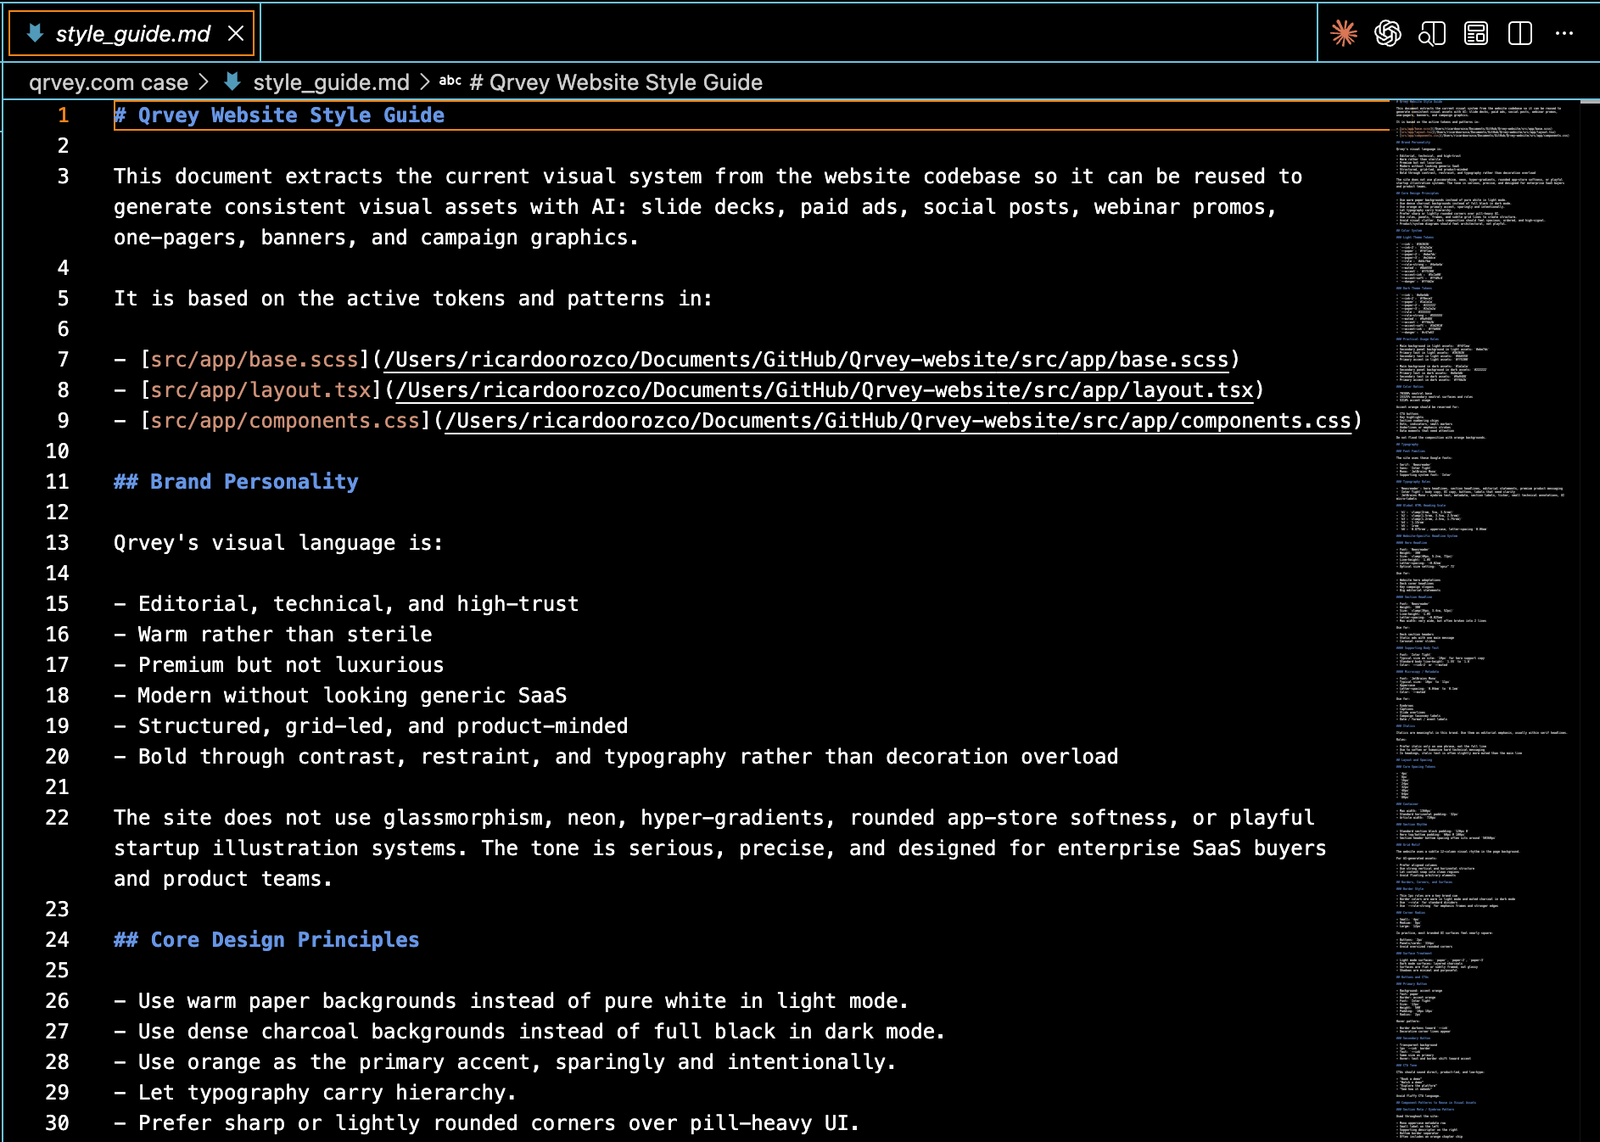Click 'Premium but not luxurious' bullet
This screenshot has height=1142, width=1600.
279,665
